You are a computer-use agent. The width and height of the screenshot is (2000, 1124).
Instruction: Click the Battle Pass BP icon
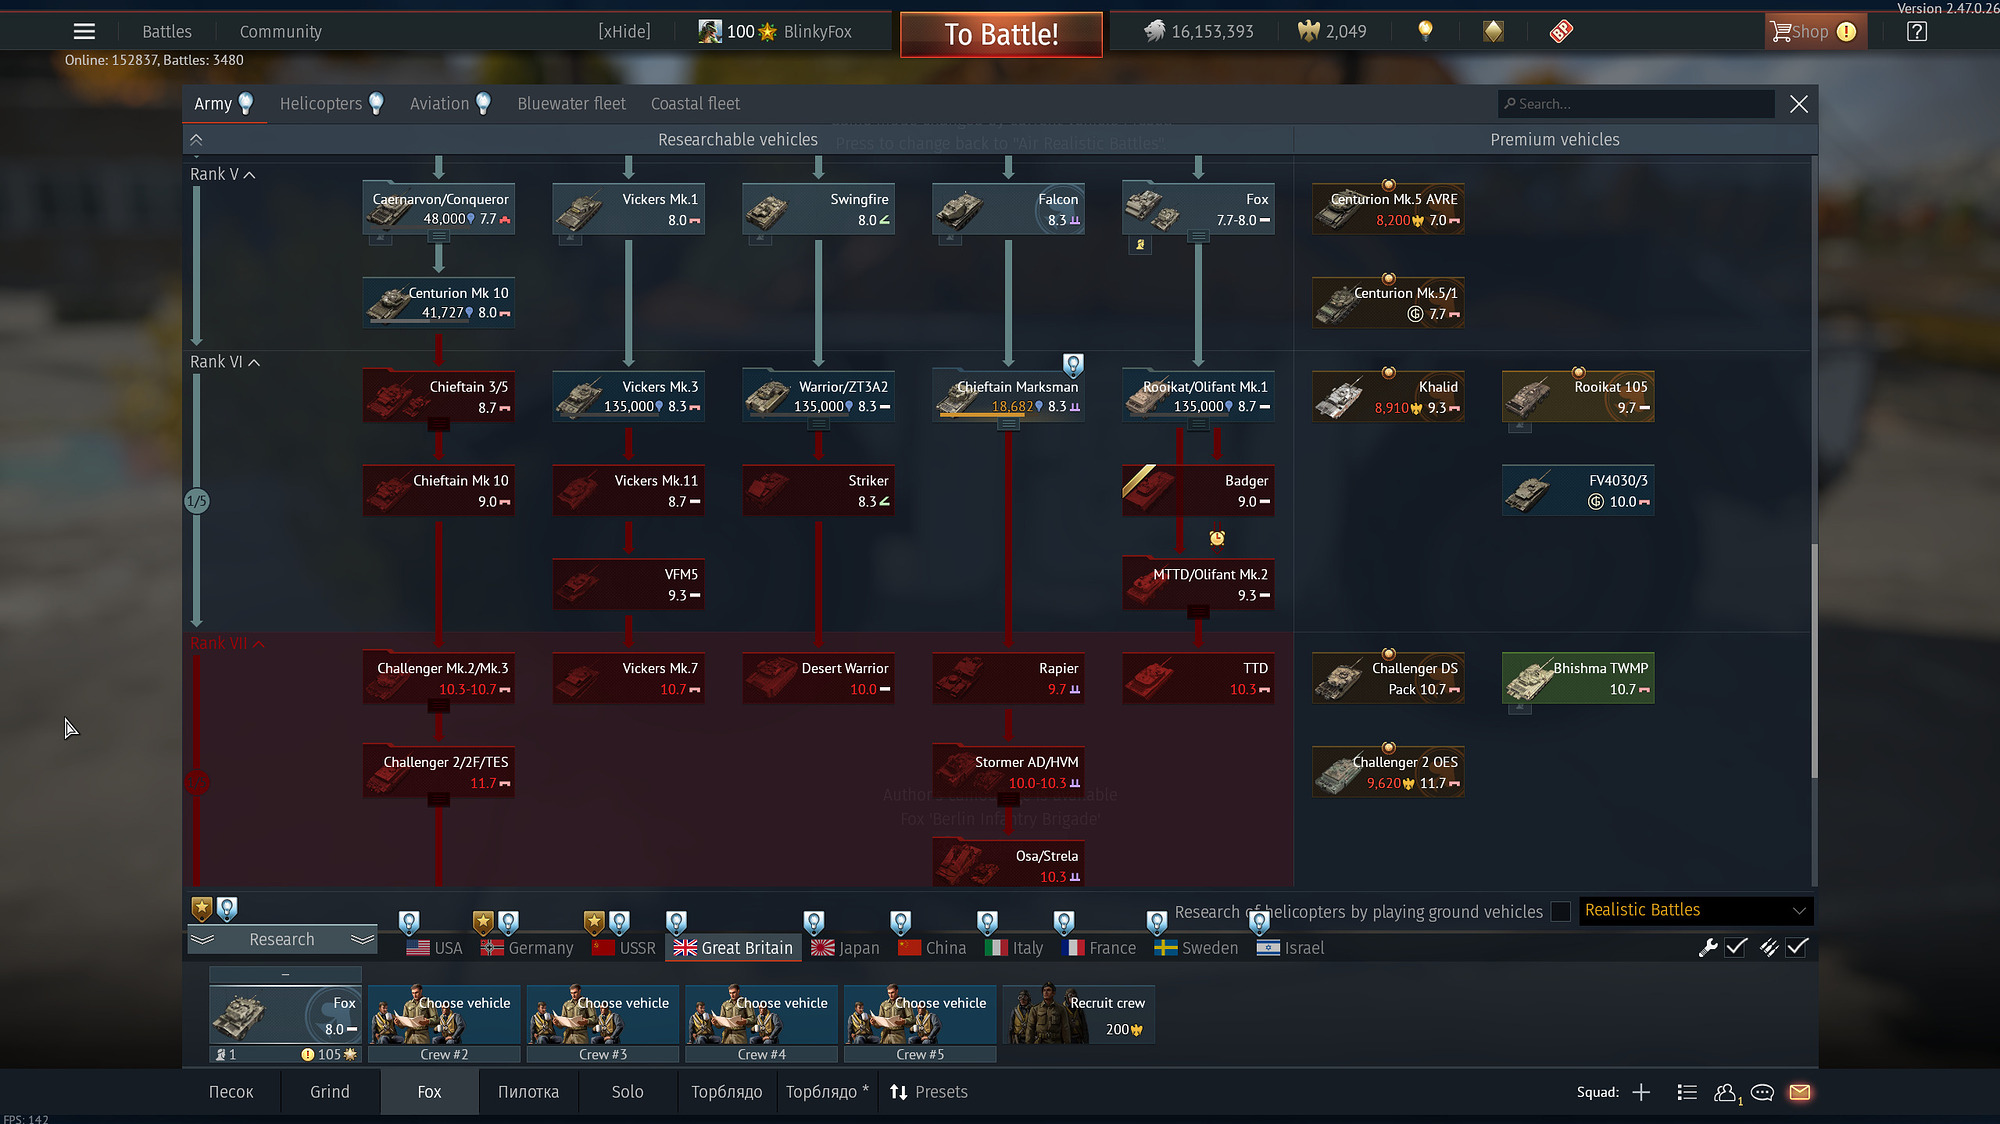(x=1561, y=31)
